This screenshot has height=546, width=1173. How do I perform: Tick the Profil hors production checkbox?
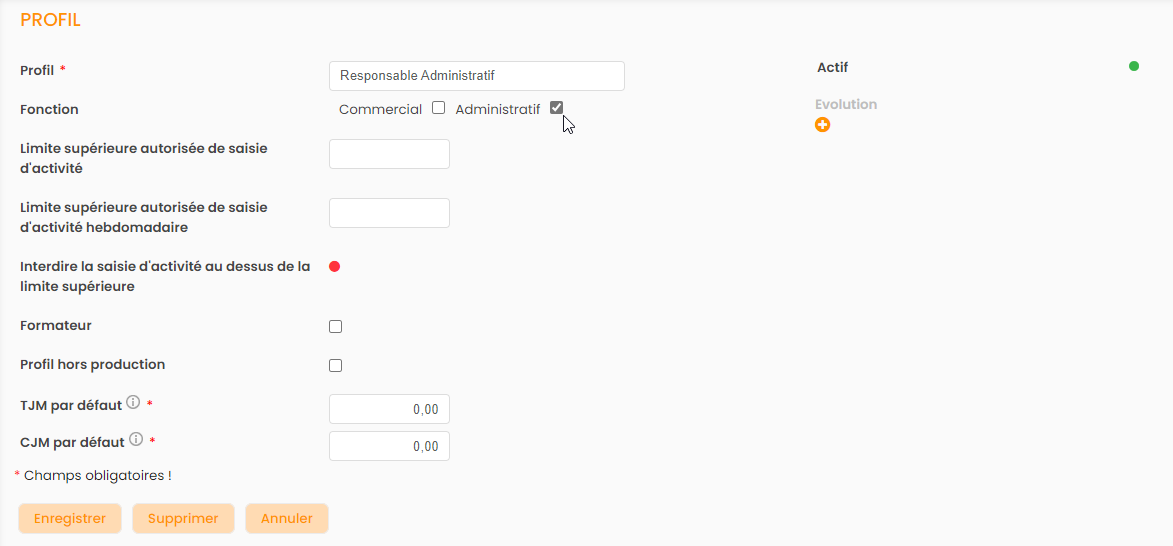pos(336,365)
